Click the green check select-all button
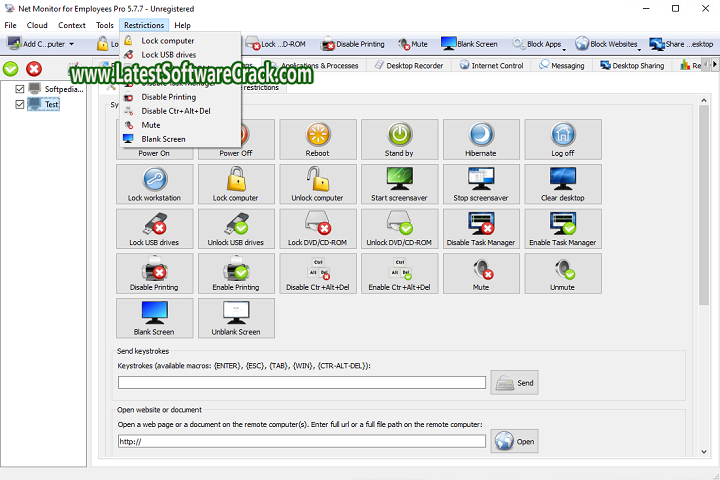The image size is (720, 480). [x=11, y=68]
